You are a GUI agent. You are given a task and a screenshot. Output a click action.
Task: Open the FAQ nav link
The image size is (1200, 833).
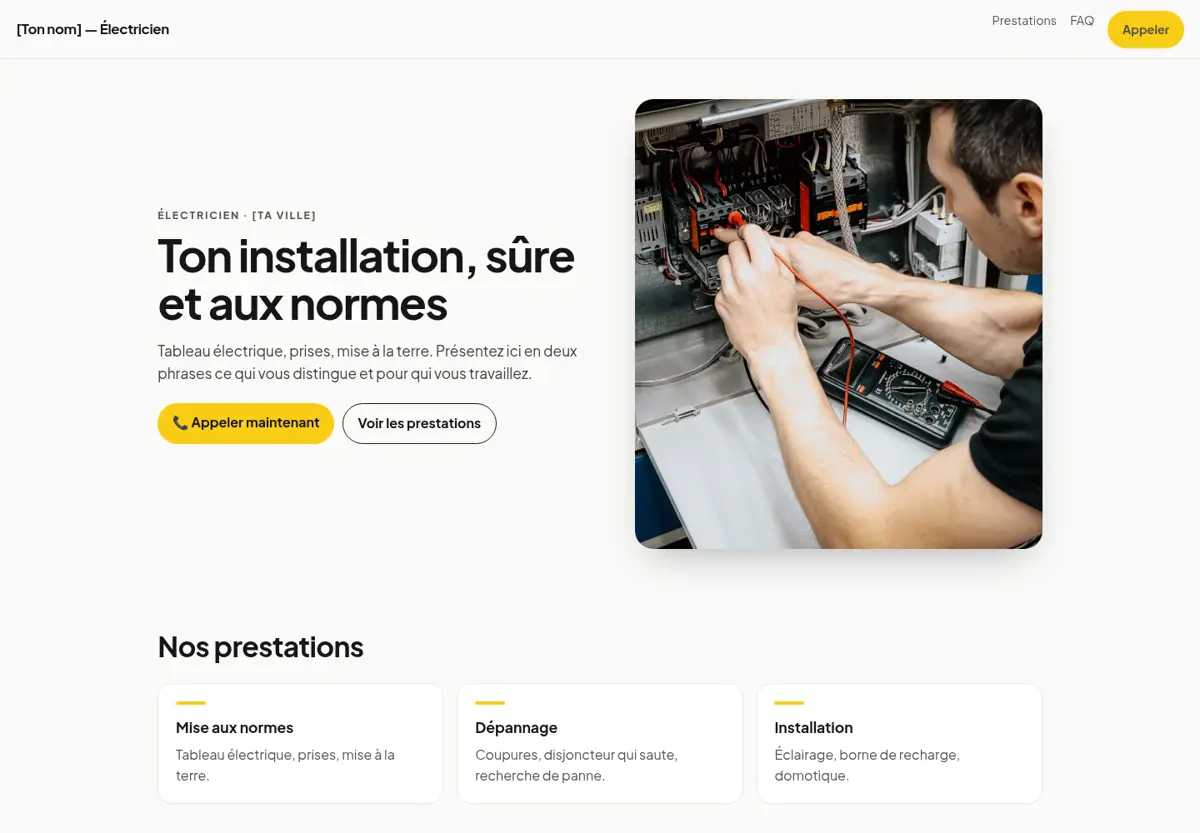pyautogui.click(x=1082, y=21)
